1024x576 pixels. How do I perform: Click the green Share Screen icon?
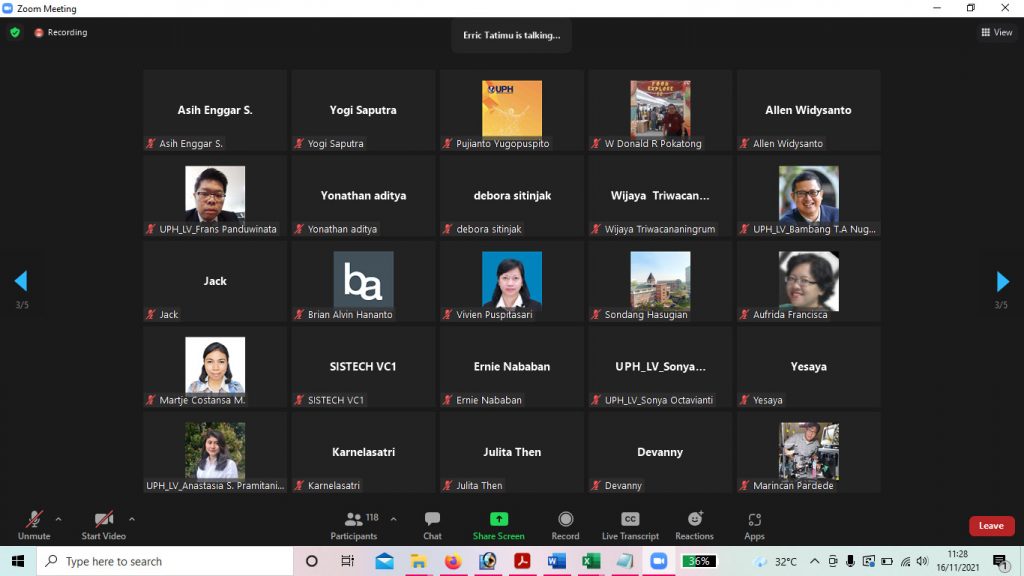(498, 519)
